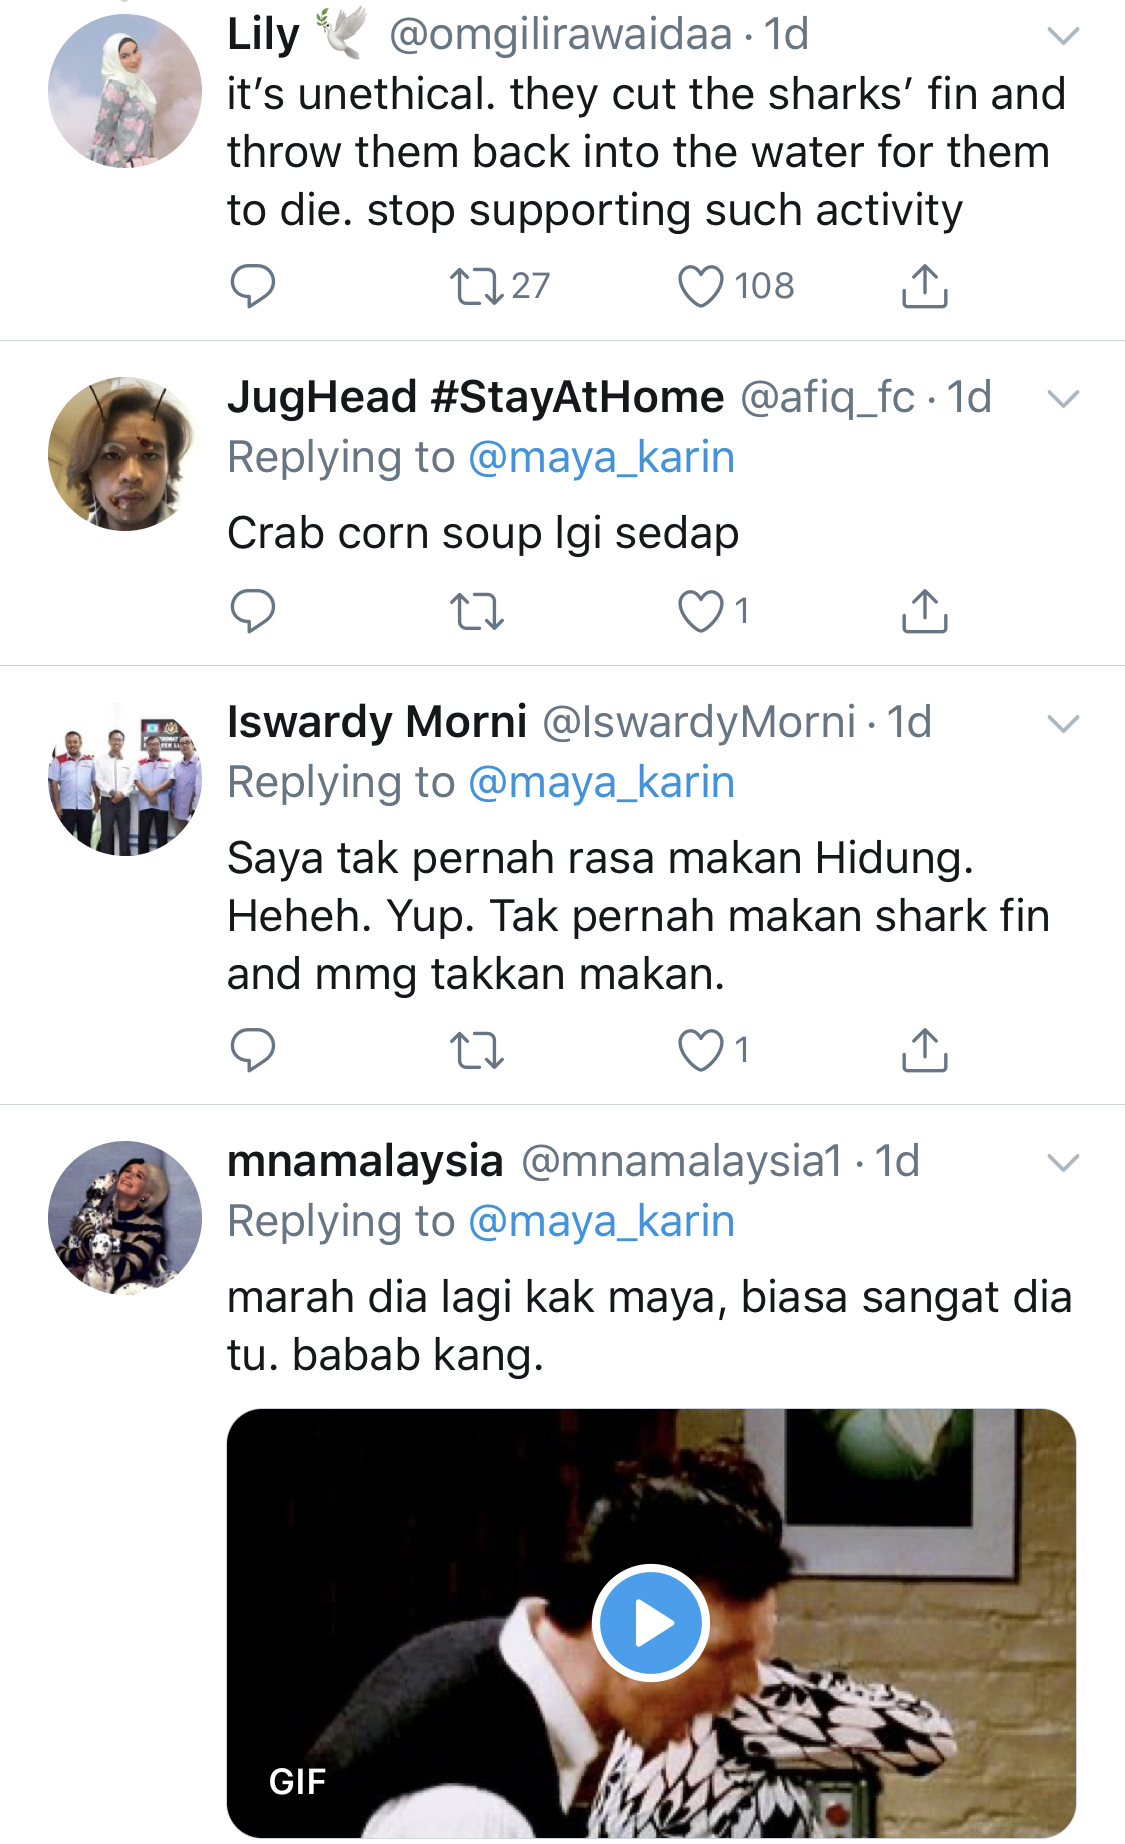Expand options chevron on JugHead's tweet
1125x1844 pixels.
[x=1062, y=399]
